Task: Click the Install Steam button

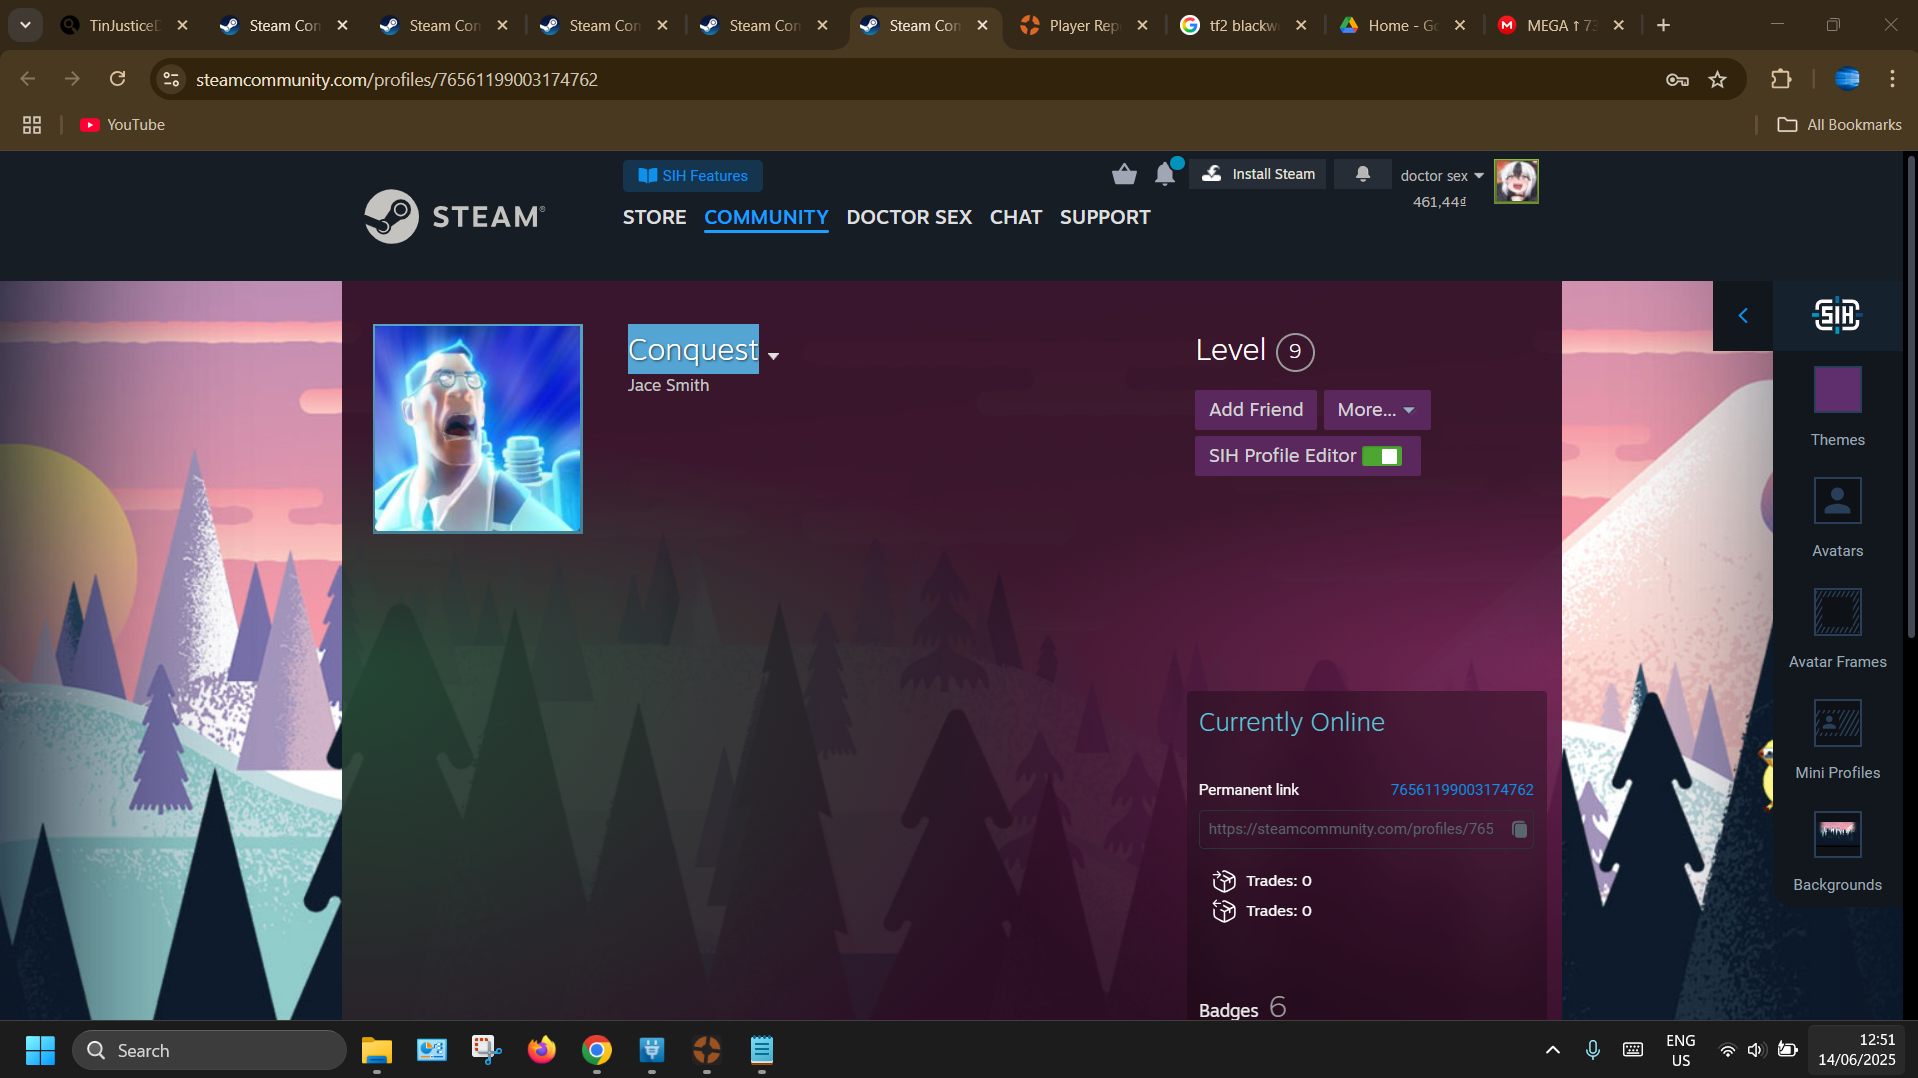Action: tap(1258, 174)
